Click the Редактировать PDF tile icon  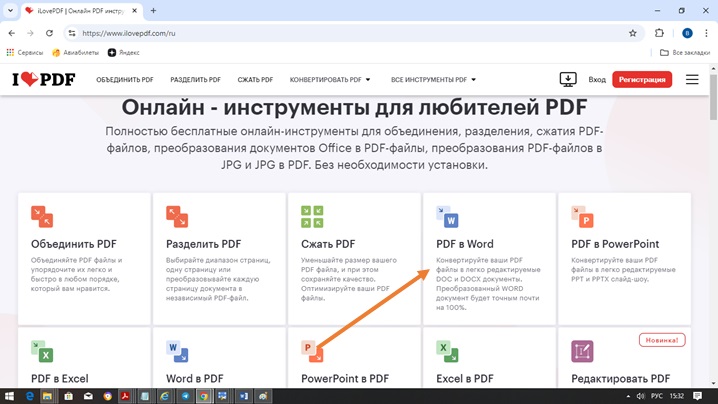[581, 351]
